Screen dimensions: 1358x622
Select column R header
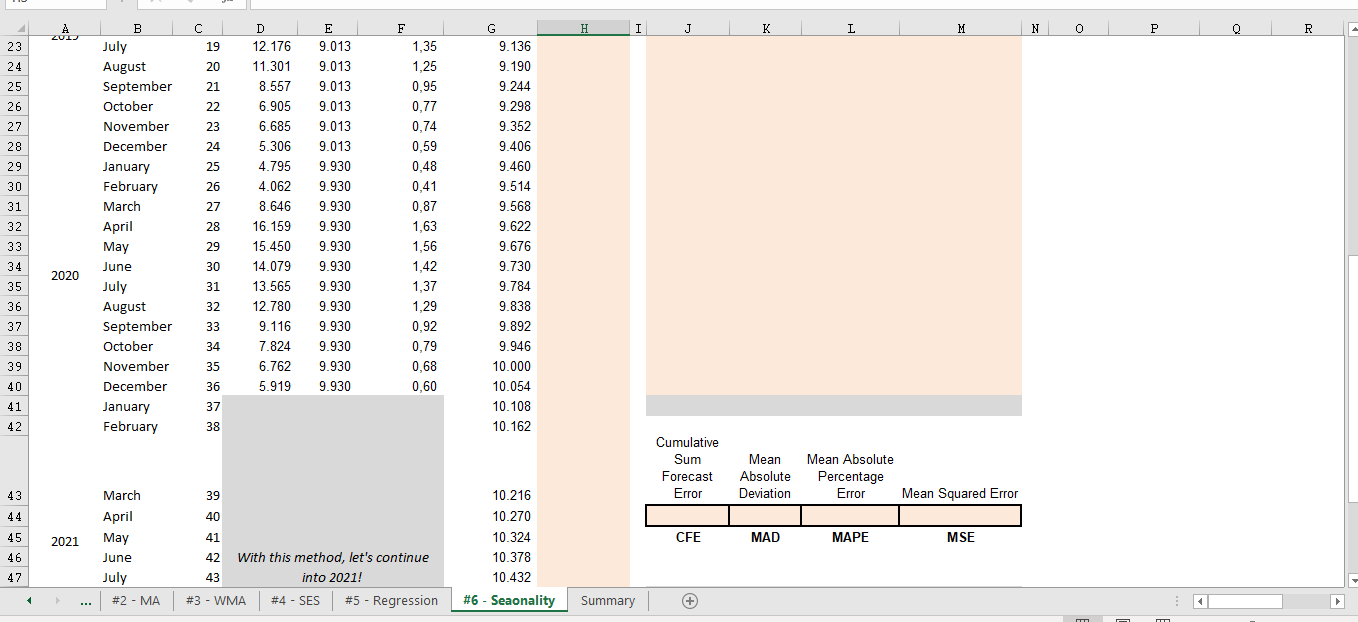point(1308,29)
